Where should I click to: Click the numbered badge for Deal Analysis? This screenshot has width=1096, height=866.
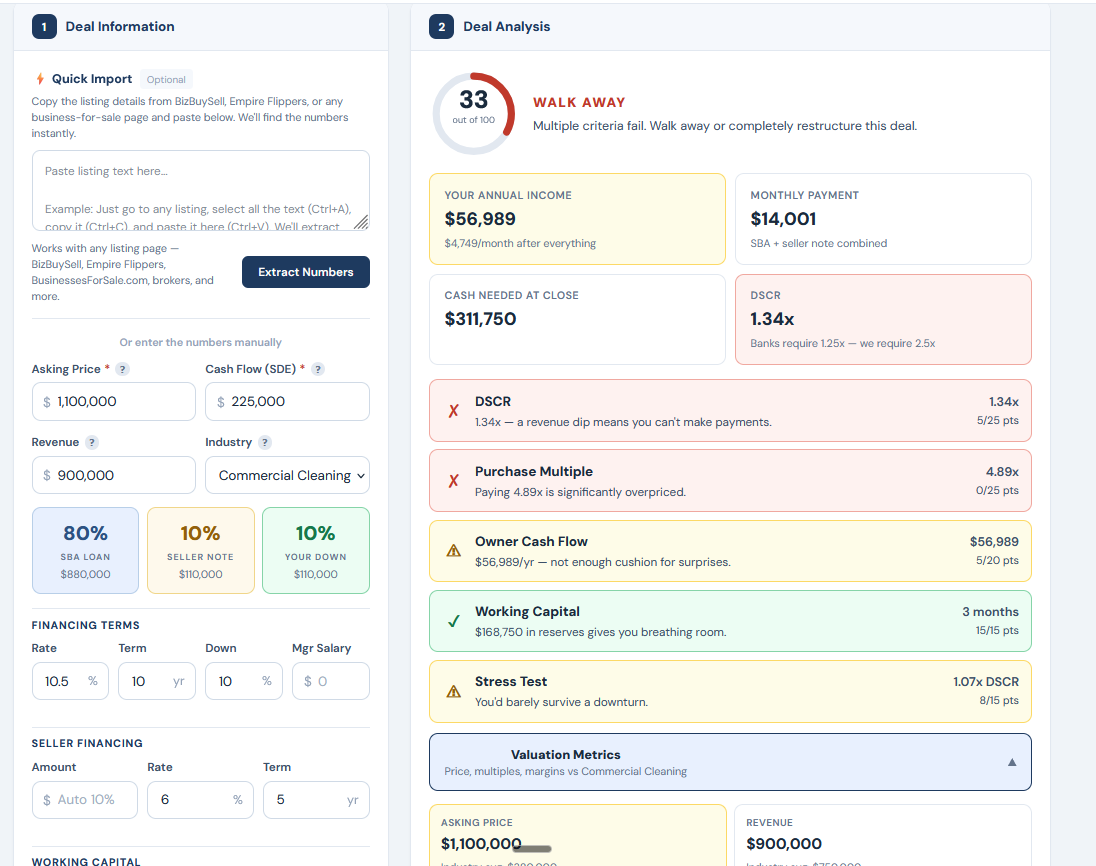[441, 26]
